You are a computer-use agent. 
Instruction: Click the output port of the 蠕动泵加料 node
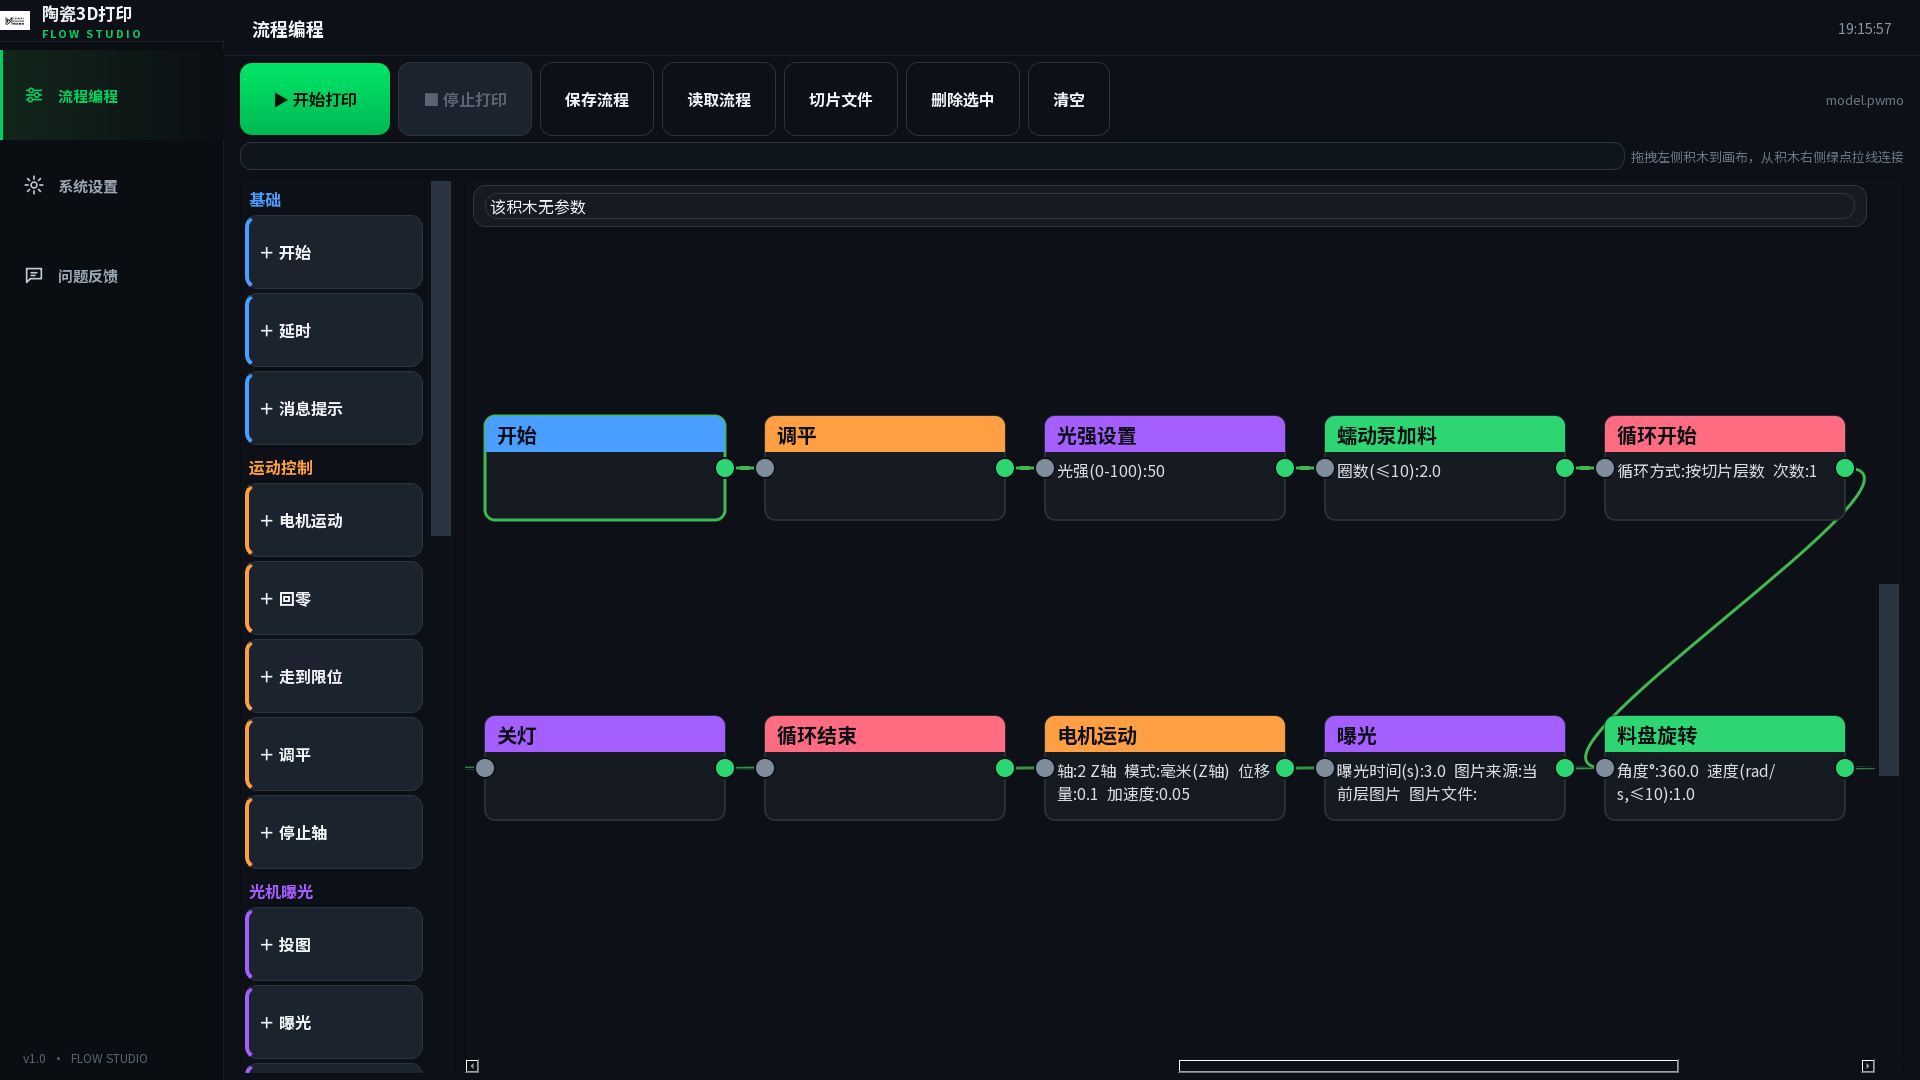[x=1565, y=468]
